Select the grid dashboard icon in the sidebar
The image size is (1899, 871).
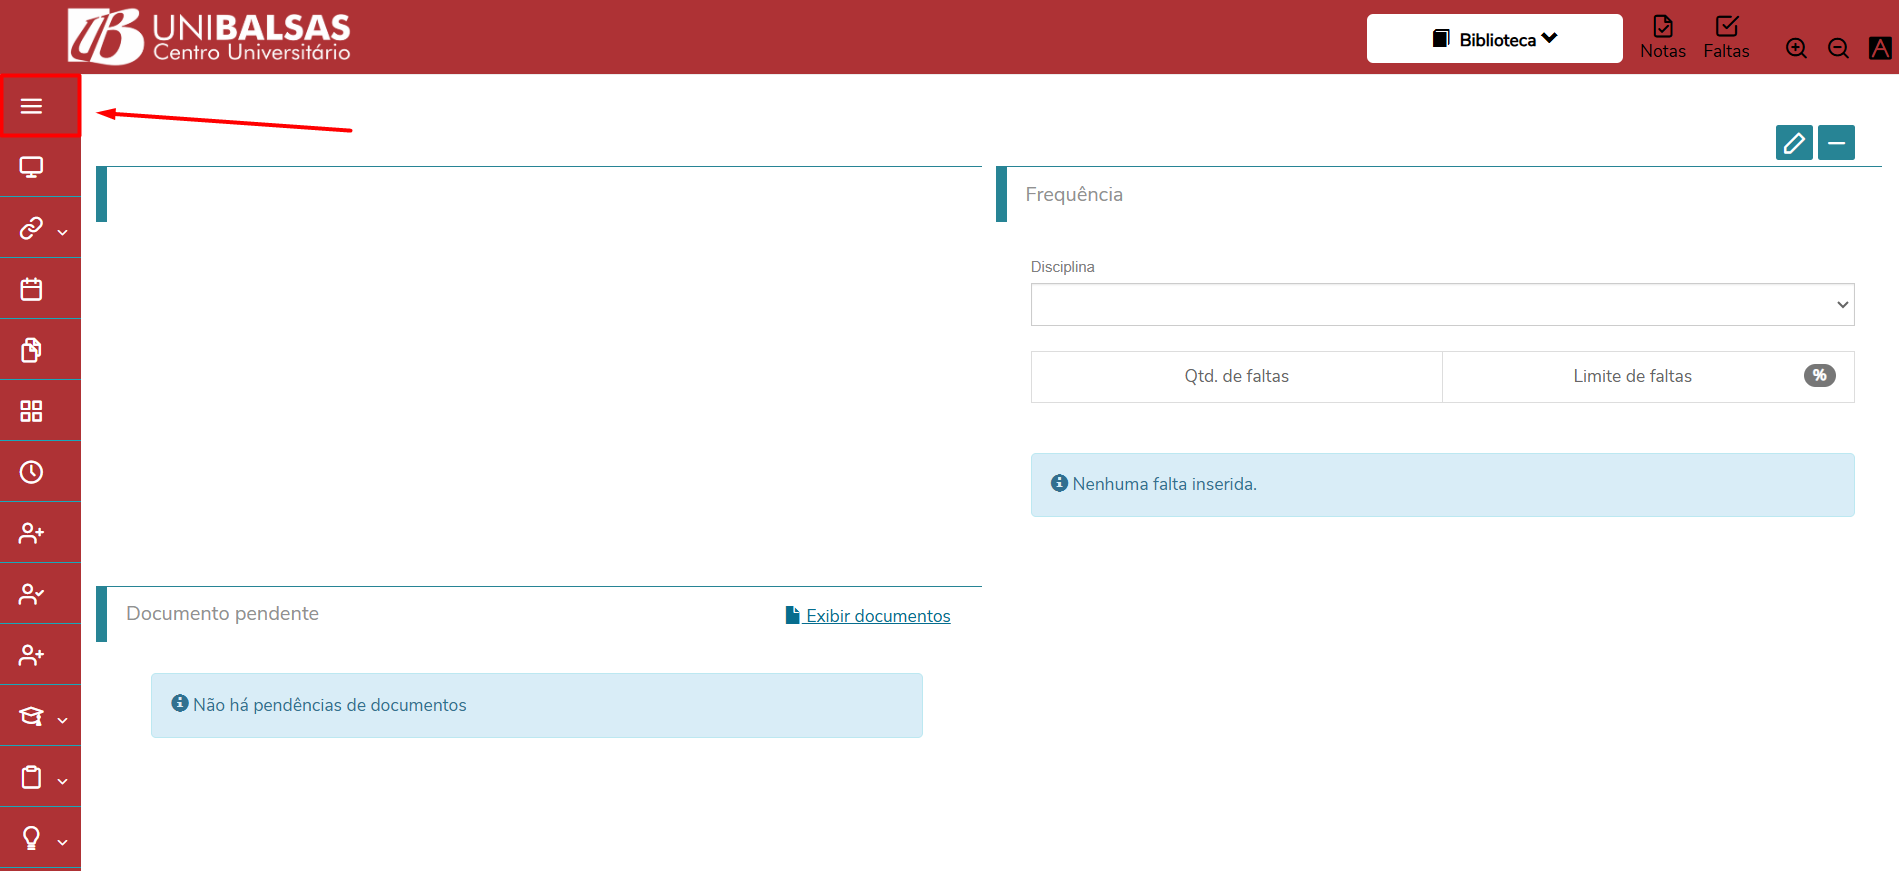point(31,411)
